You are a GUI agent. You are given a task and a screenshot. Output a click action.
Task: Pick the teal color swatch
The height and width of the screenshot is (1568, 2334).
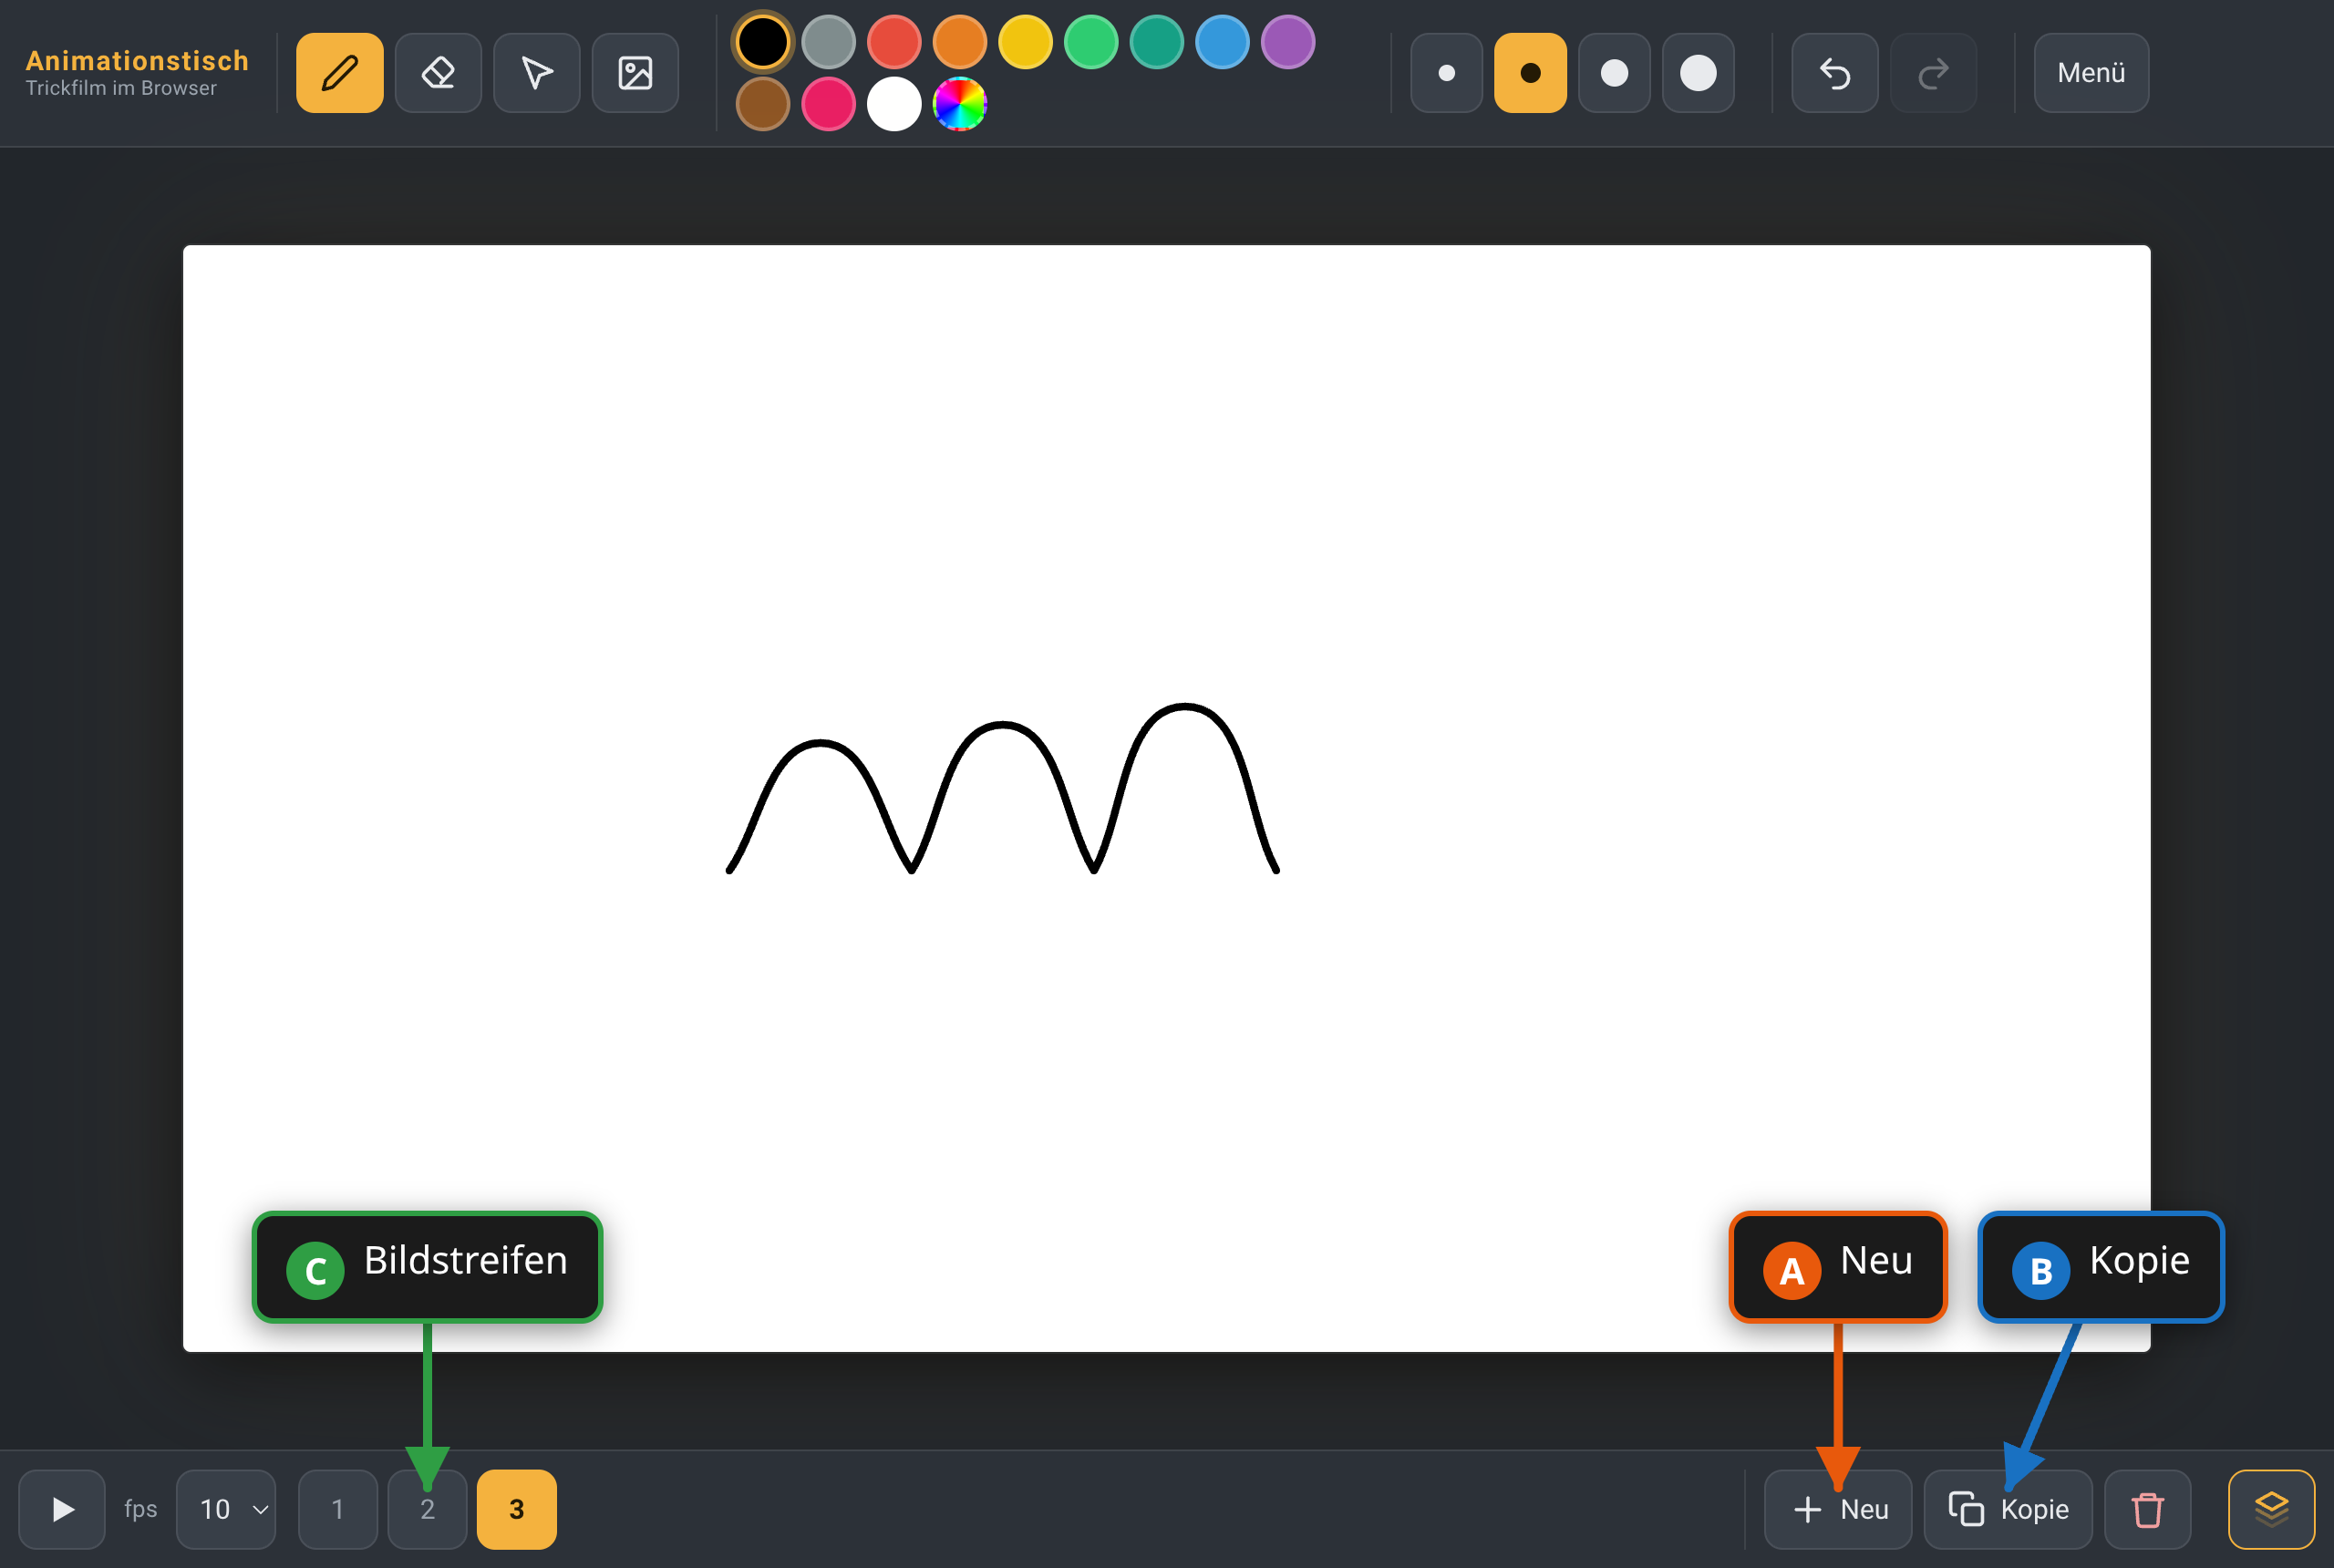tap(1157, 42)
